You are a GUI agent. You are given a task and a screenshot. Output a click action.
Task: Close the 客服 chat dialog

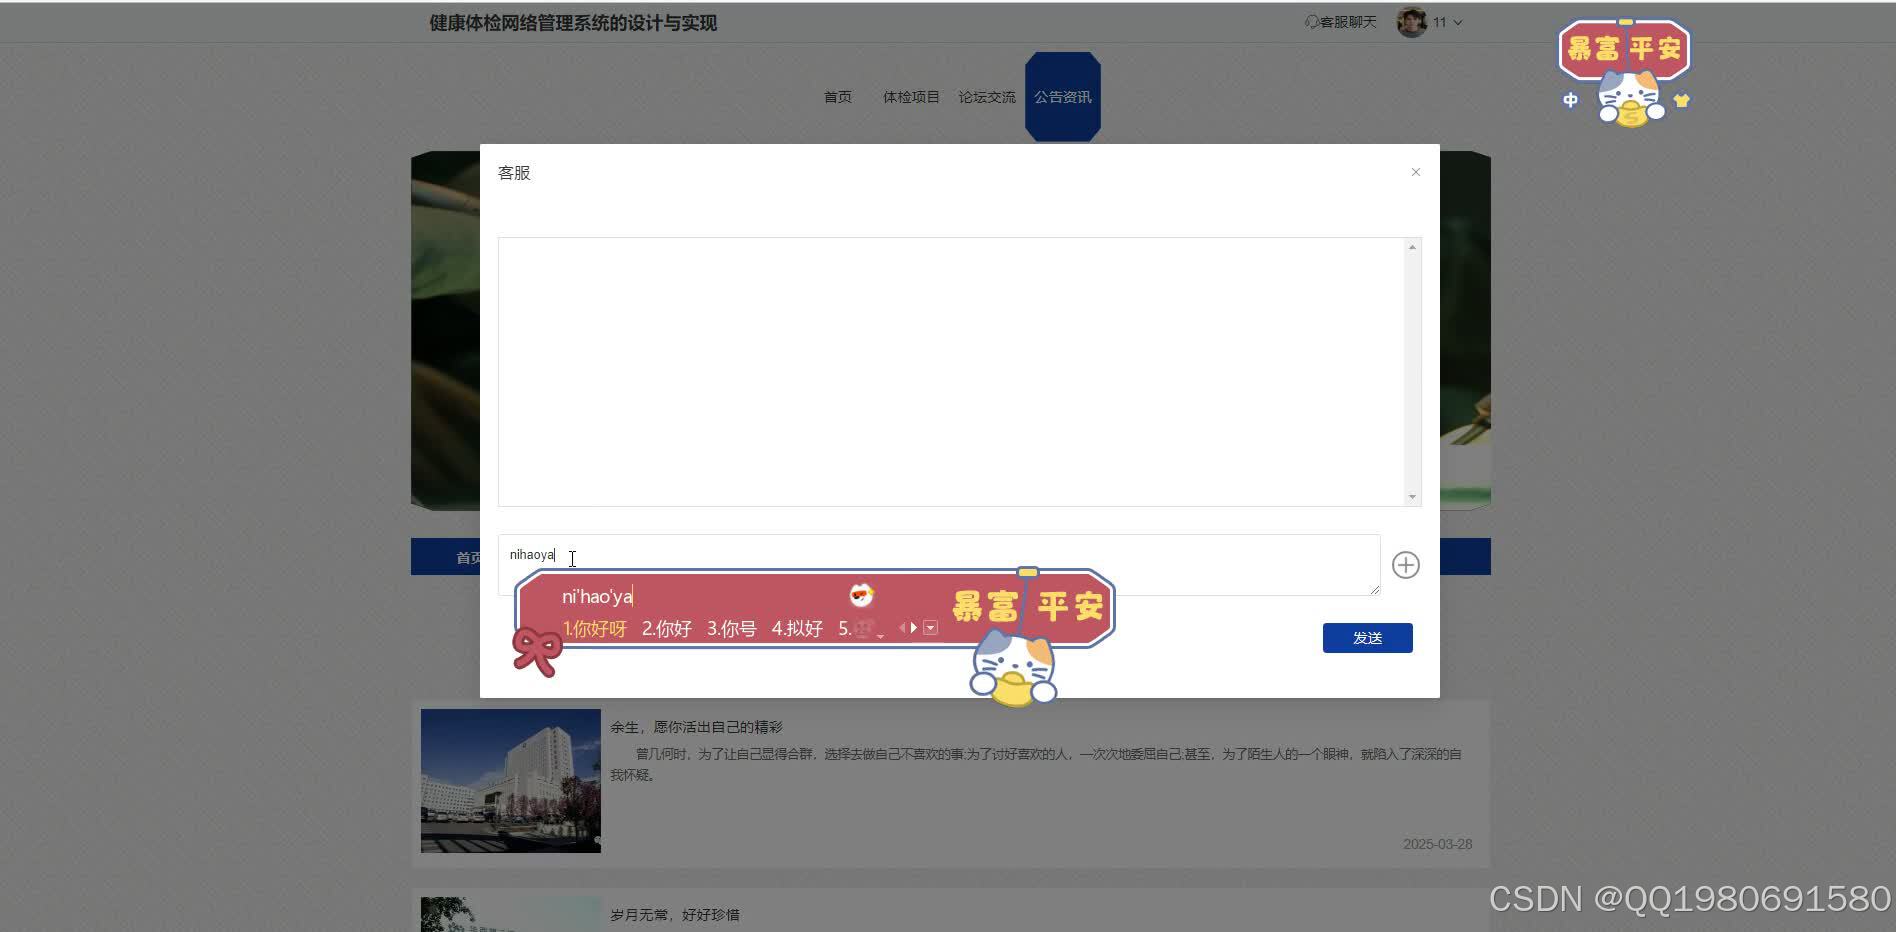pos(1415,172)
